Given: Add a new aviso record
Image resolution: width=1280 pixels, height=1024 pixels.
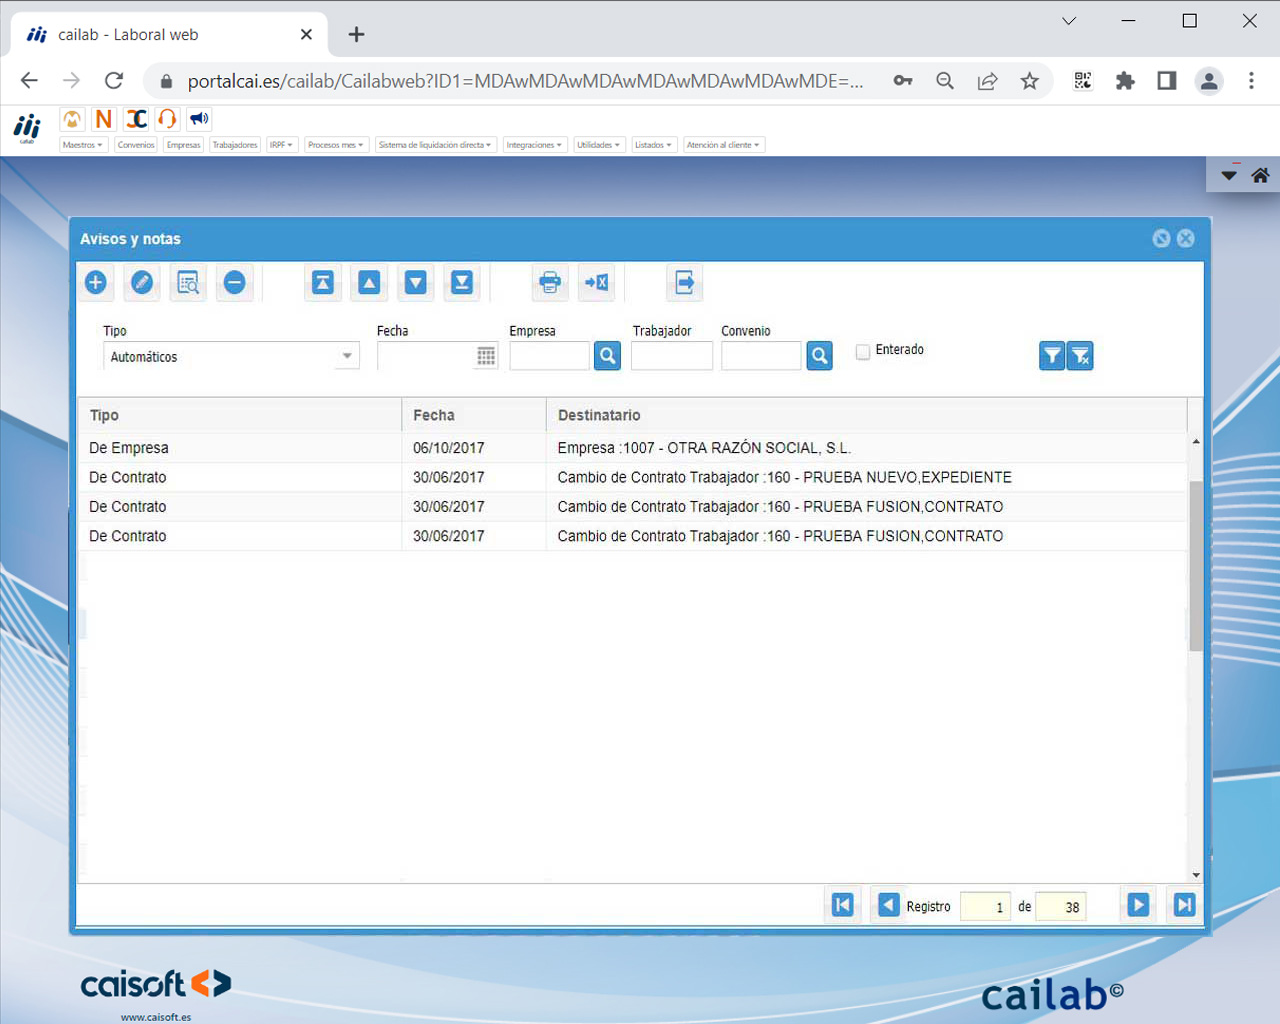Looking at the screenshot, I should click(95, 282).
